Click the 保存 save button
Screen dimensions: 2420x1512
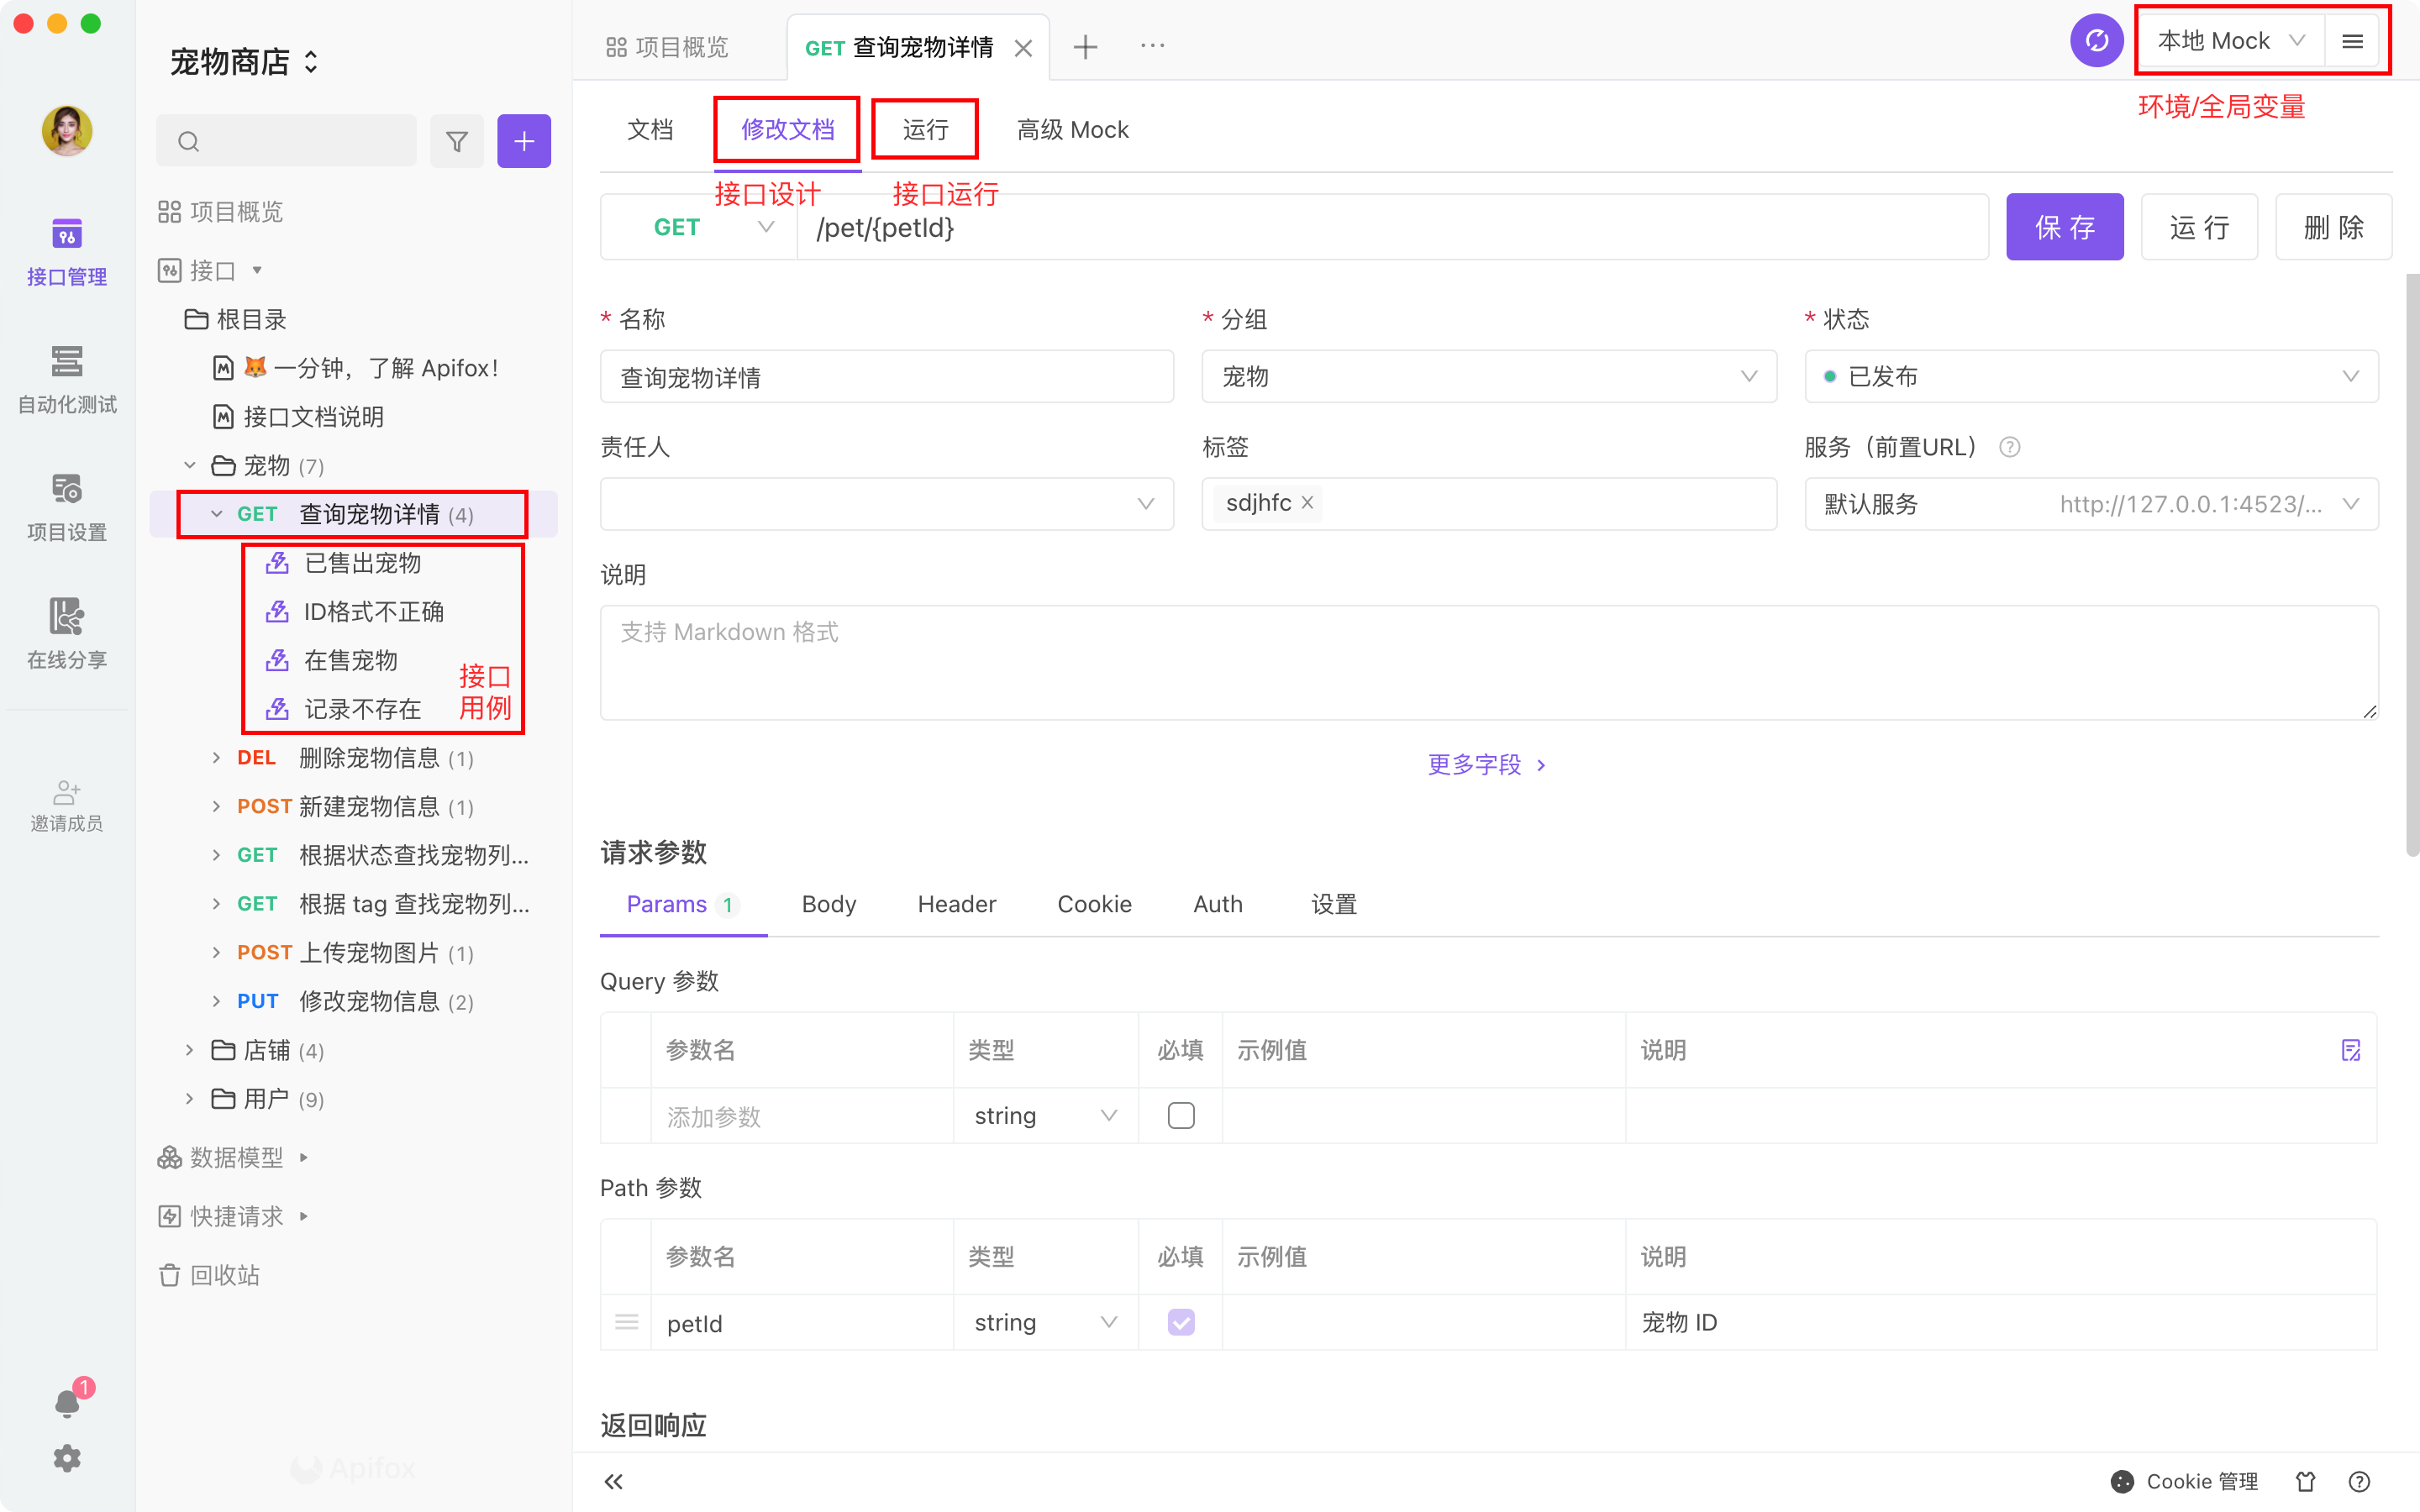click(2064, 226)
